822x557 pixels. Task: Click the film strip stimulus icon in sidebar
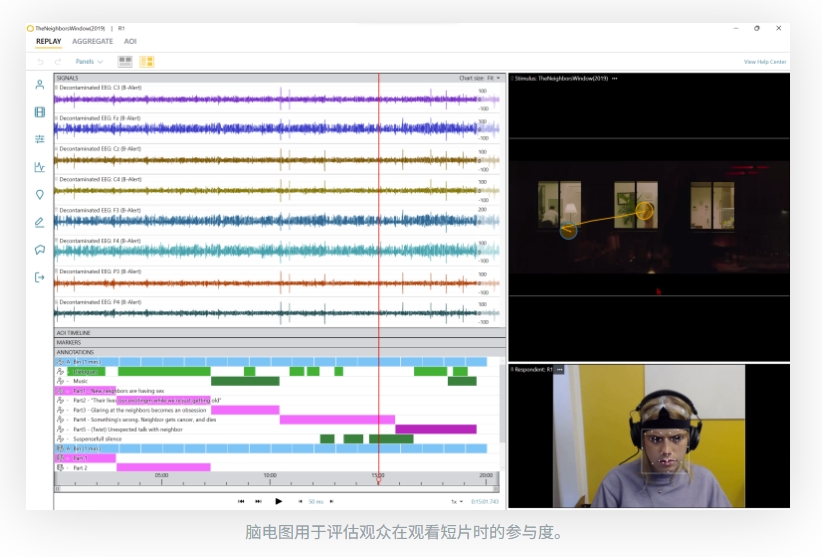click(x=40, y=112)
